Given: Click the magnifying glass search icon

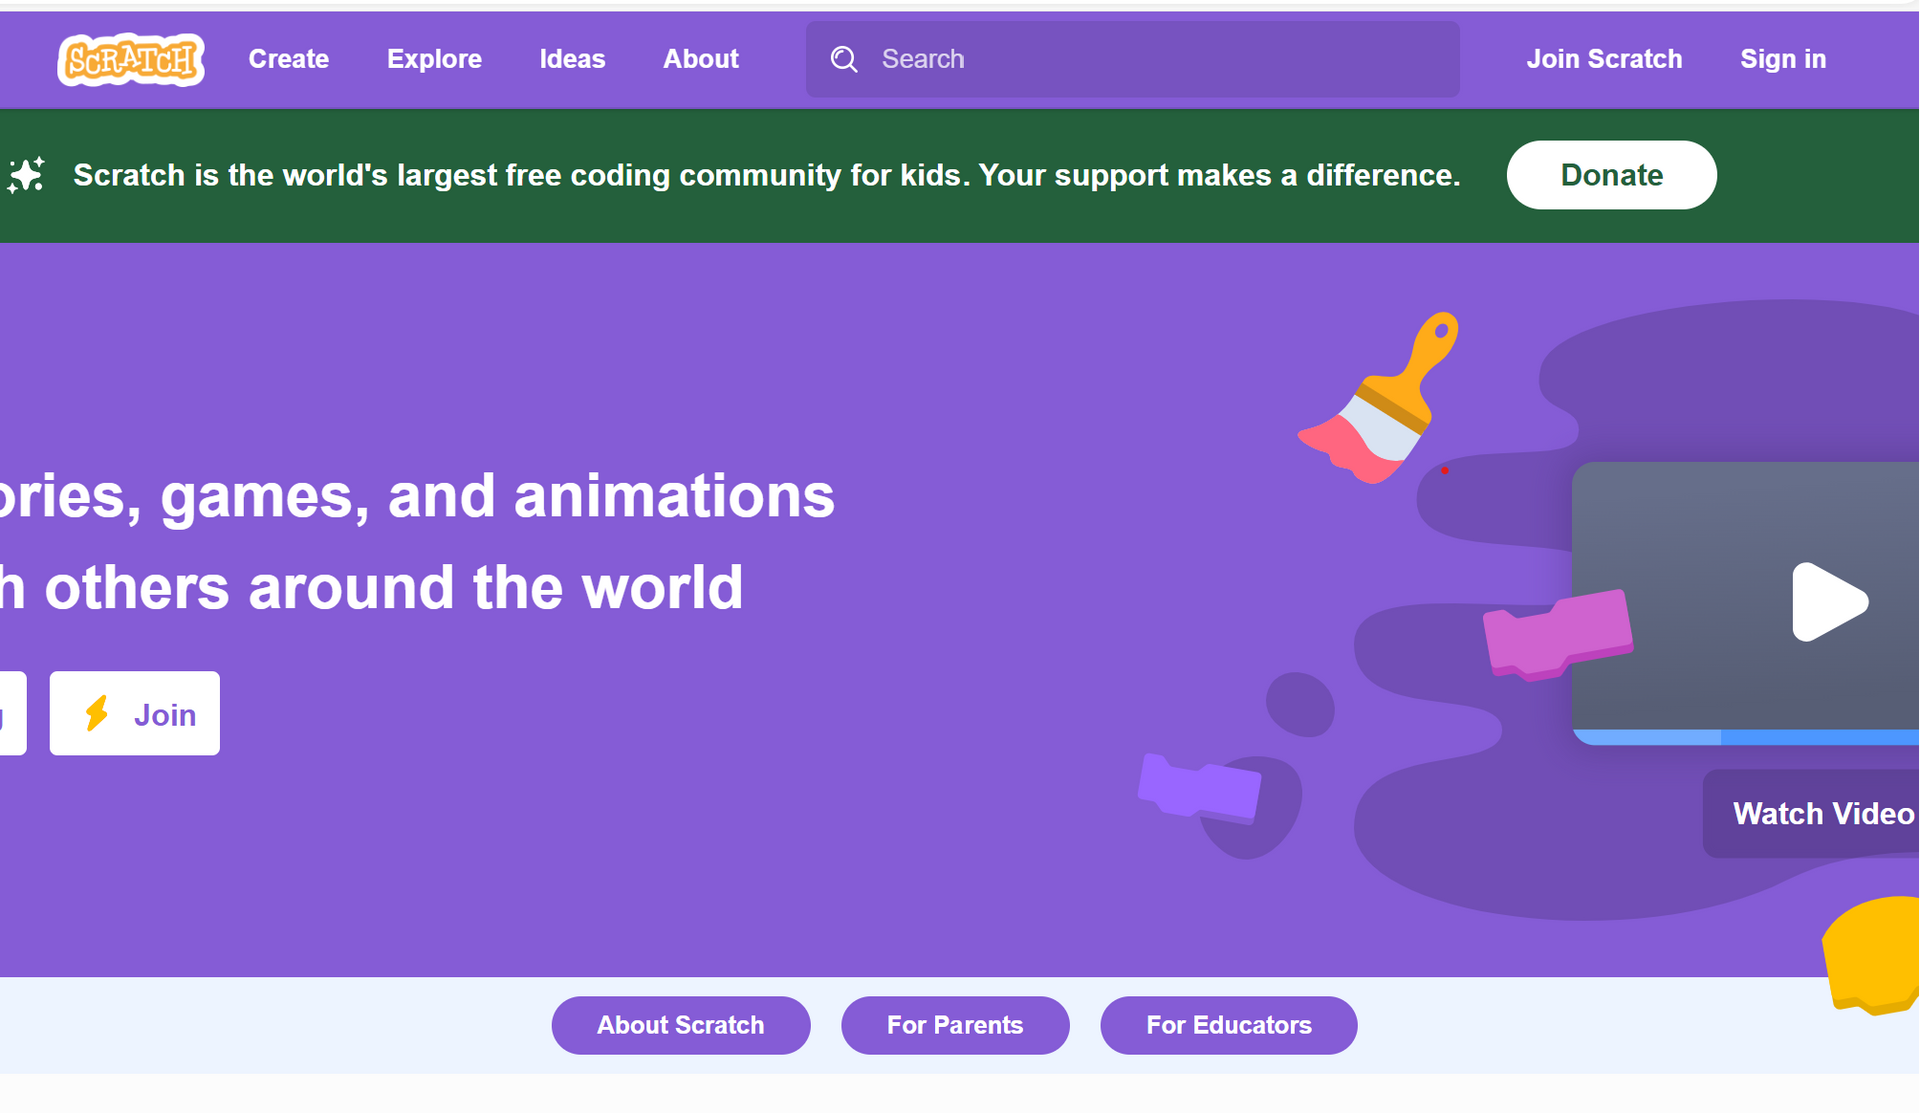Looking at the screenshot, I should (x=844, y=60).
